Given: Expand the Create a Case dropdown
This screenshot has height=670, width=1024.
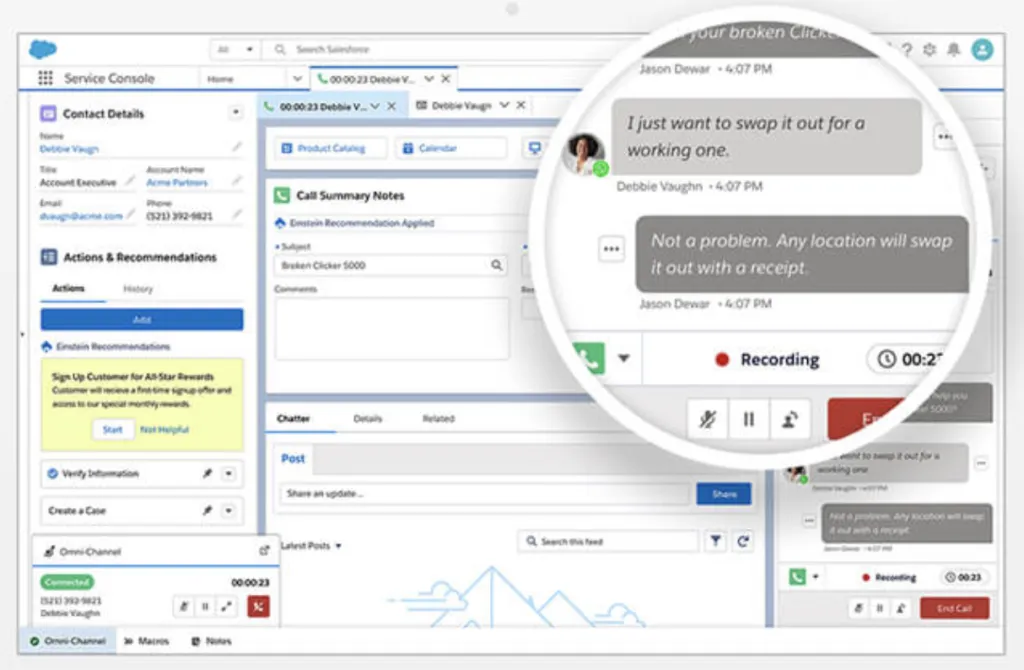Looking at the screenshot, I should [229, 511].
